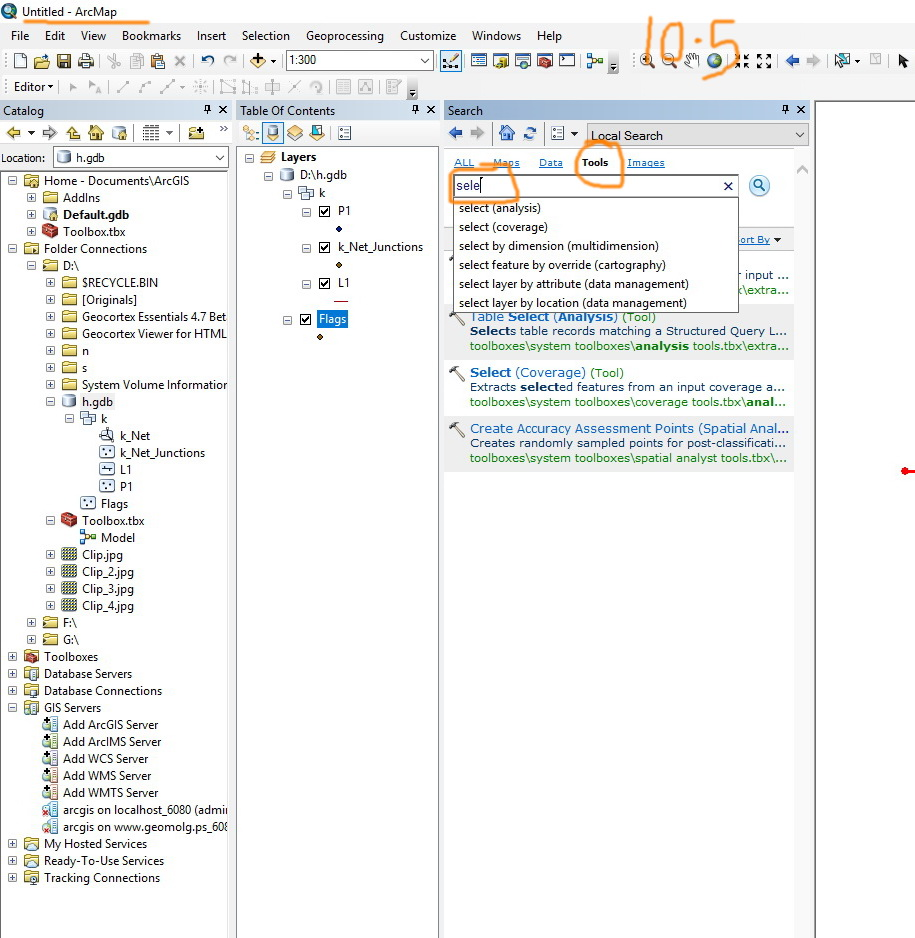Switch to the Data search tab
Screen dimensions: 915x938
pyautogui.click(x=551, y=162)
